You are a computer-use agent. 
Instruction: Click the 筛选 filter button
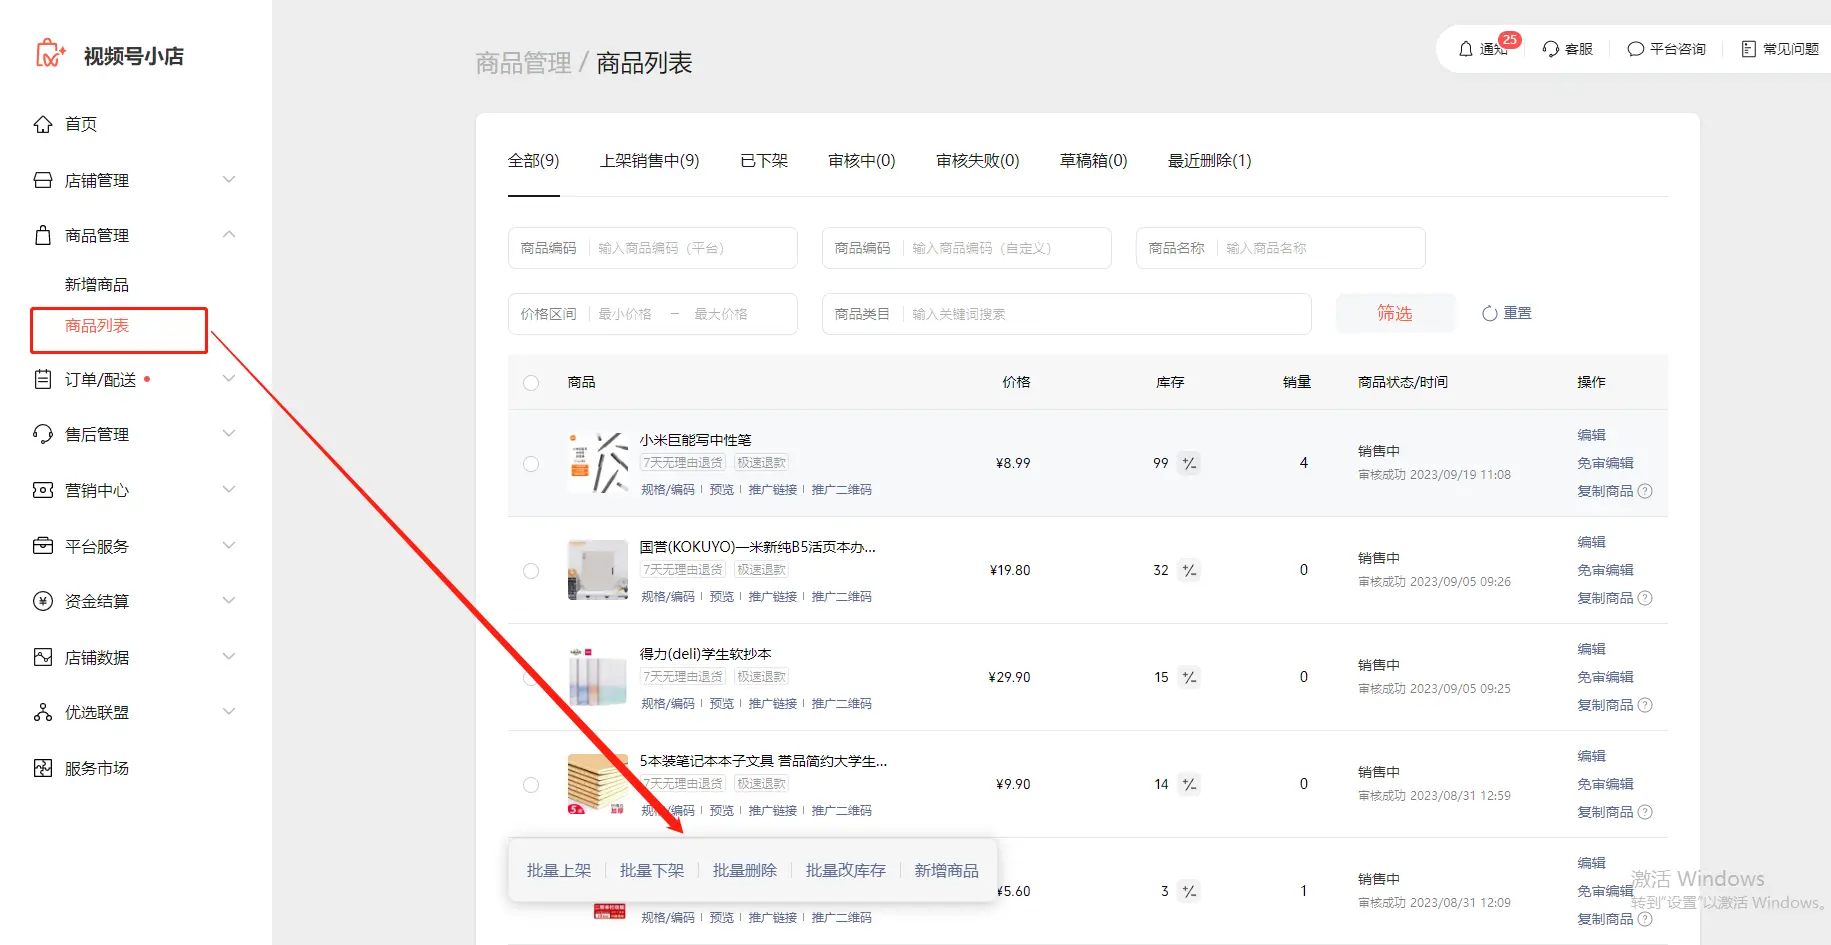click(x=1394, y=314)
